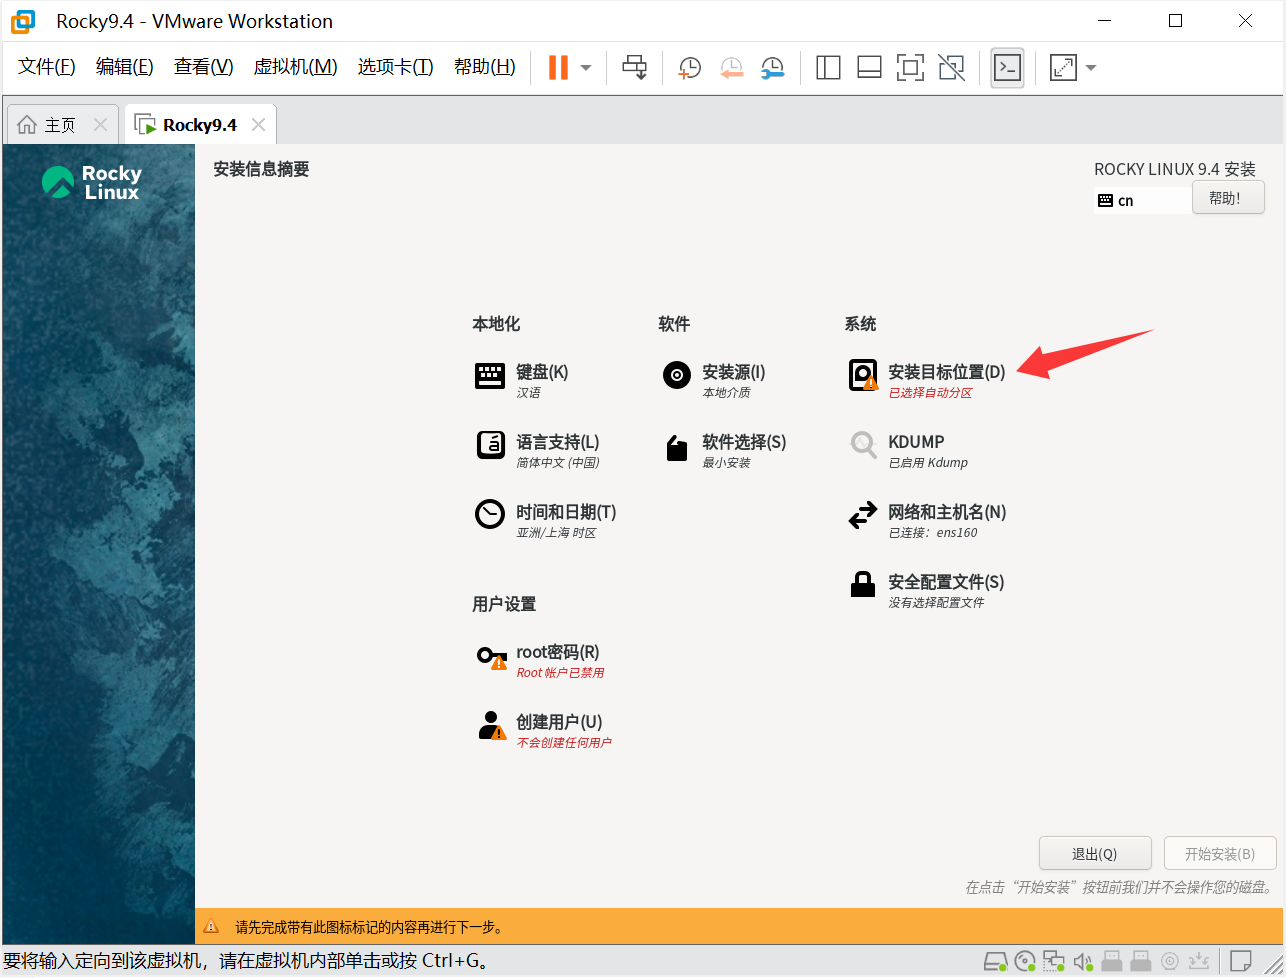This screenshot has width=1286, height=978.
Task: Open the 虚拟机(M) menu
Action: (x=295, y=67)
